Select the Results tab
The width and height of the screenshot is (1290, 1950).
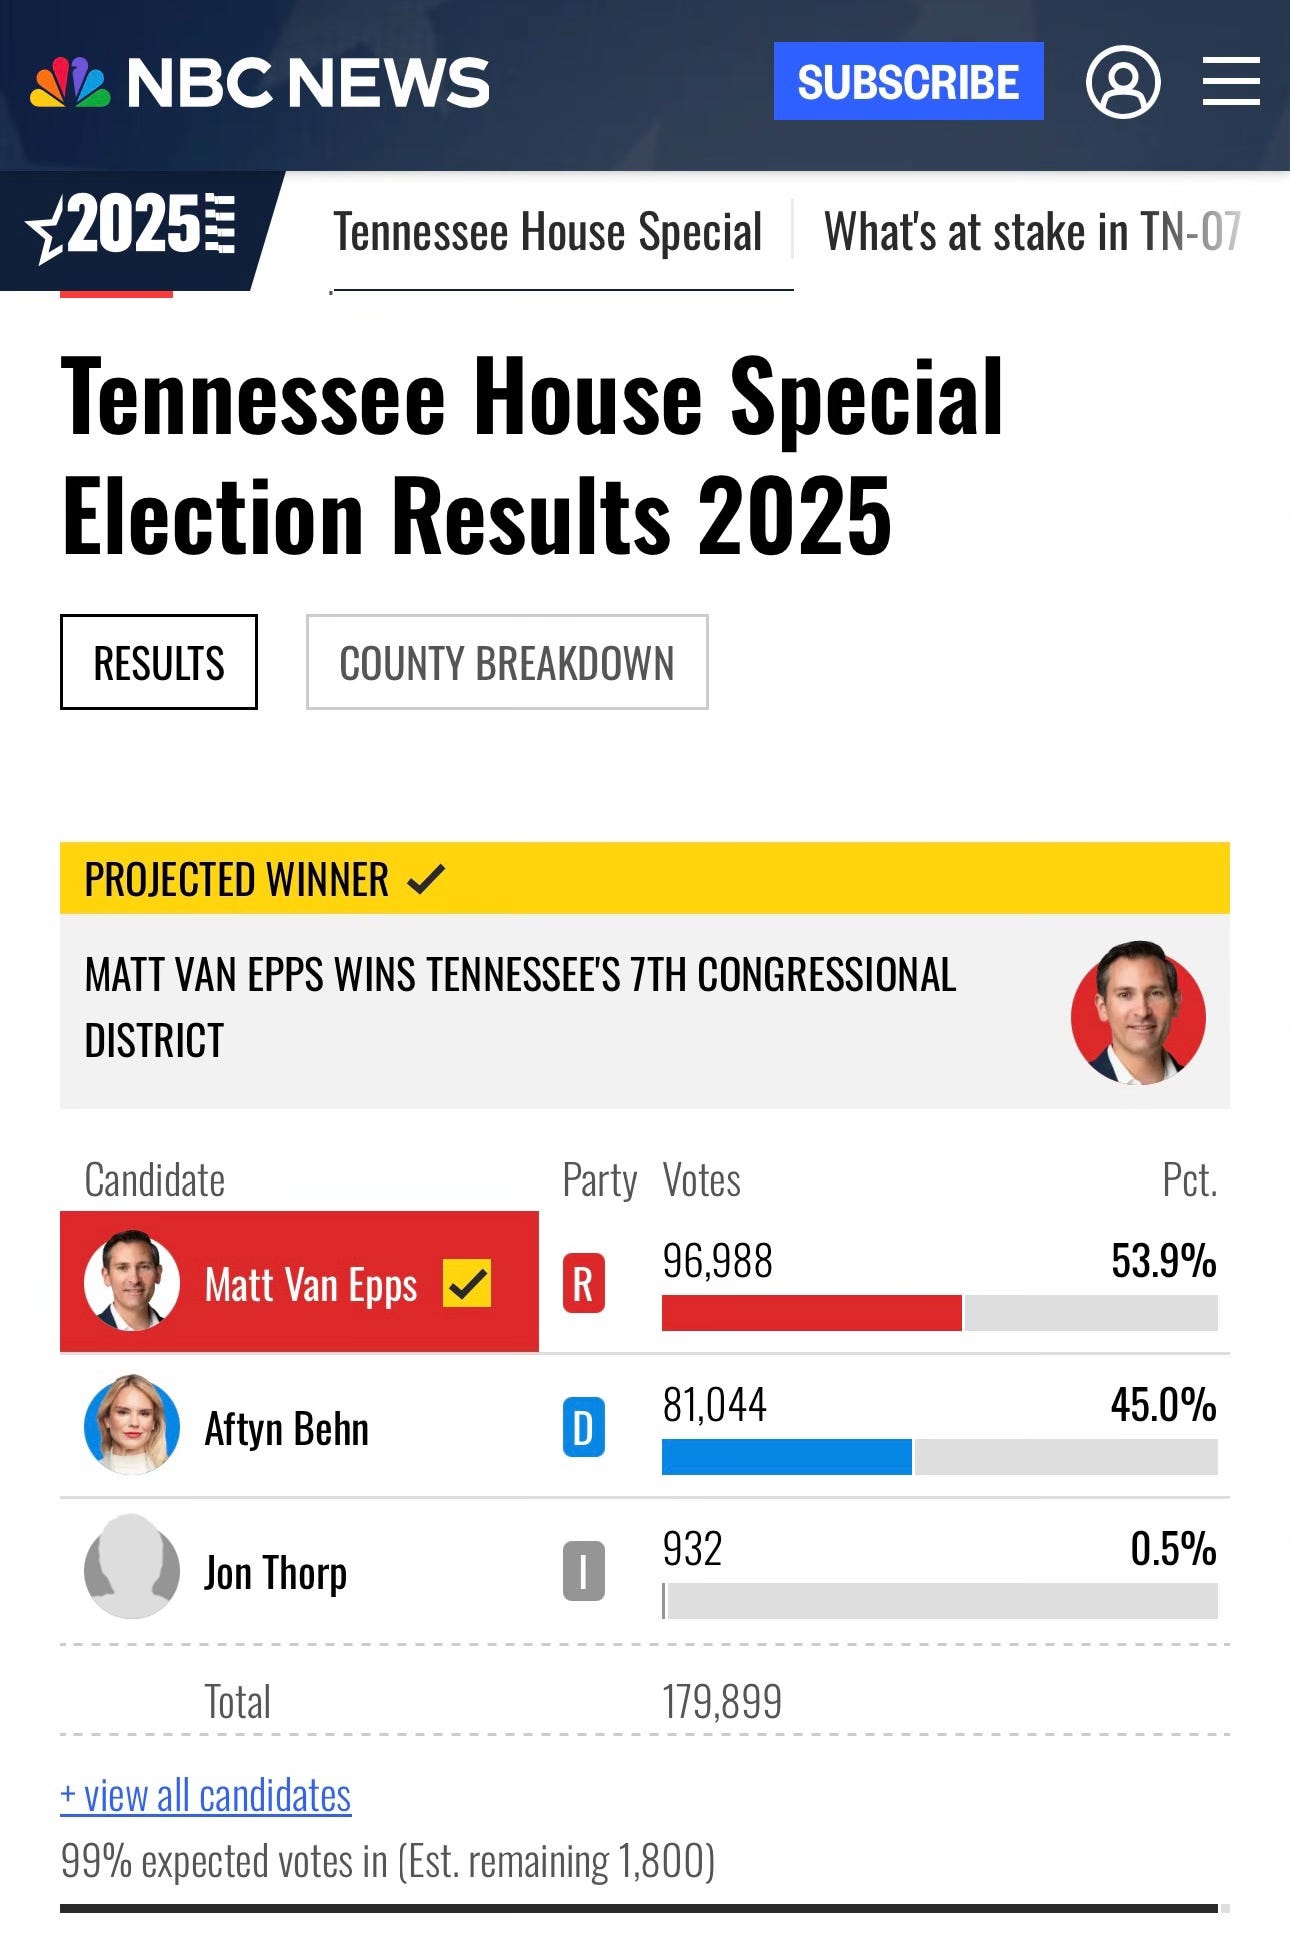tap(159, 662)
